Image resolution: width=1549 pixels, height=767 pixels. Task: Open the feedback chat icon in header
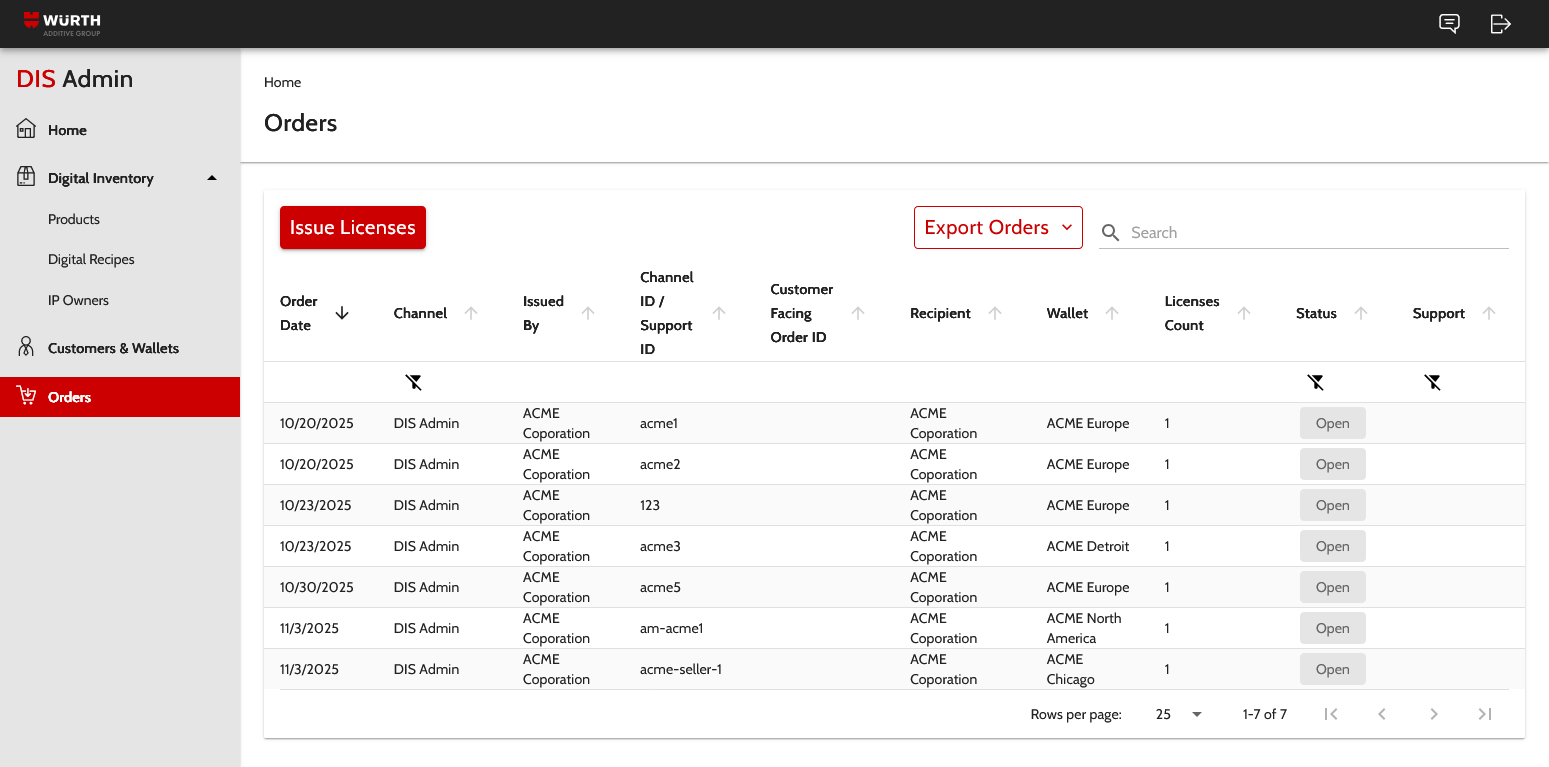pyautogui.click(x=1449, y=24)
